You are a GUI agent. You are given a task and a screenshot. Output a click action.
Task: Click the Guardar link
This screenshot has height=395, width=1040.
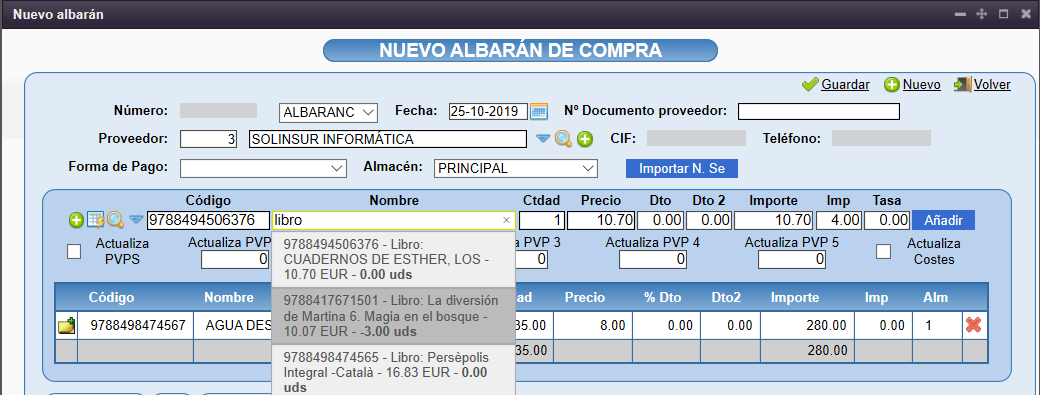pos(845,85)
